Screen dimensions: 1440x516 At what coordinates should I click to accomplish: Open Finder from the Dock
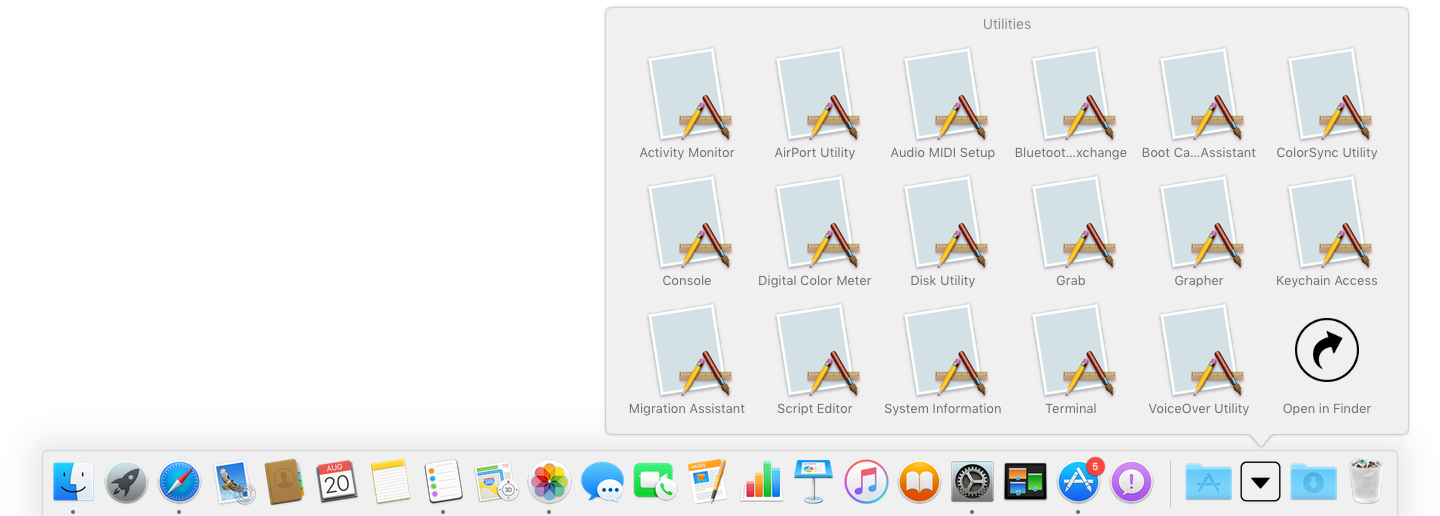[x=73, y=482]
